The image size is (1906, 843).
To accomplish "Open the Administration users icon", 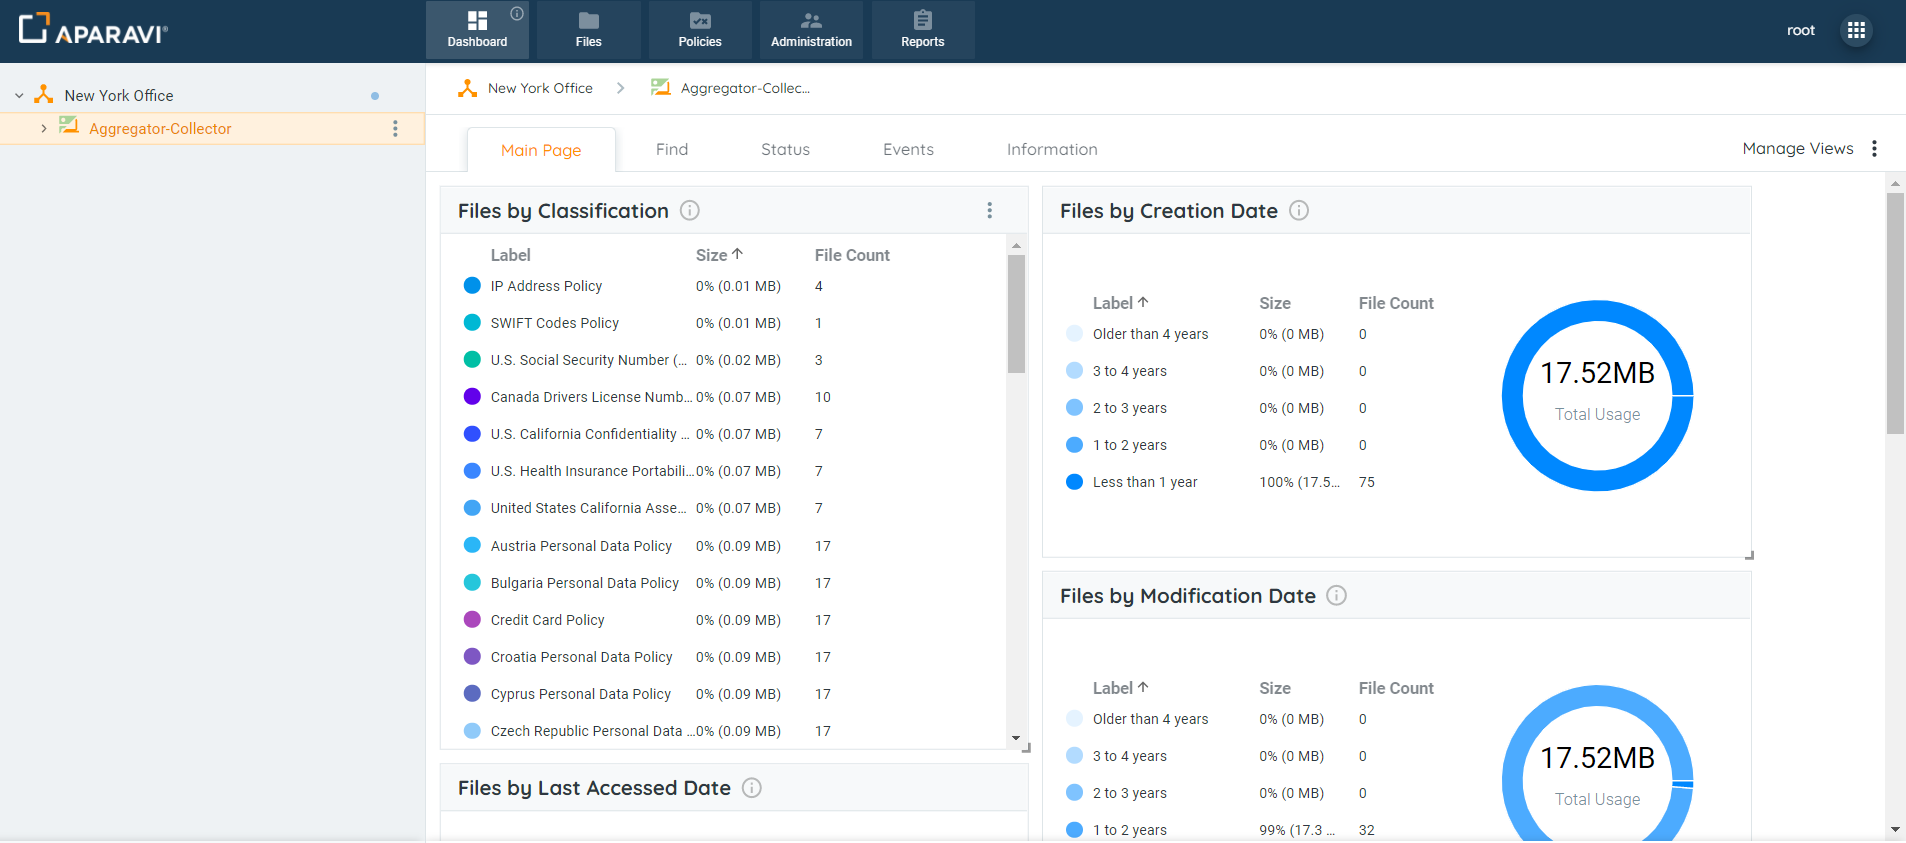I will pyautogui.click(x=811, y=21).
